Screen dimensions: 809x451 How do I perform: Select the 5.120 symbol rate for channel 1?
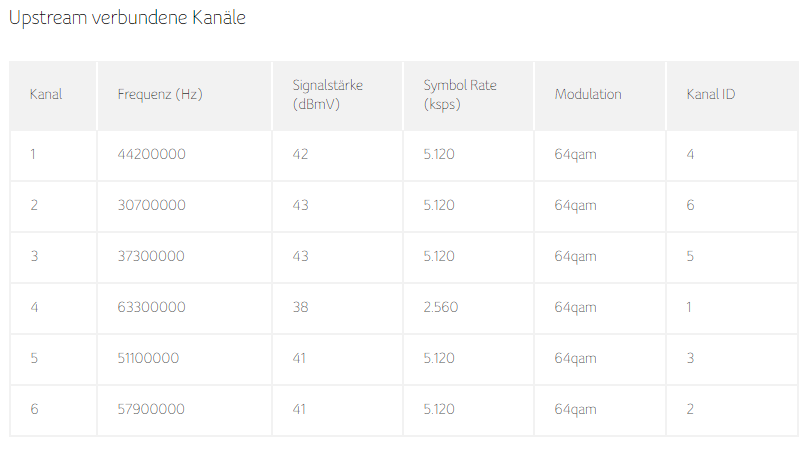point(439,155)
